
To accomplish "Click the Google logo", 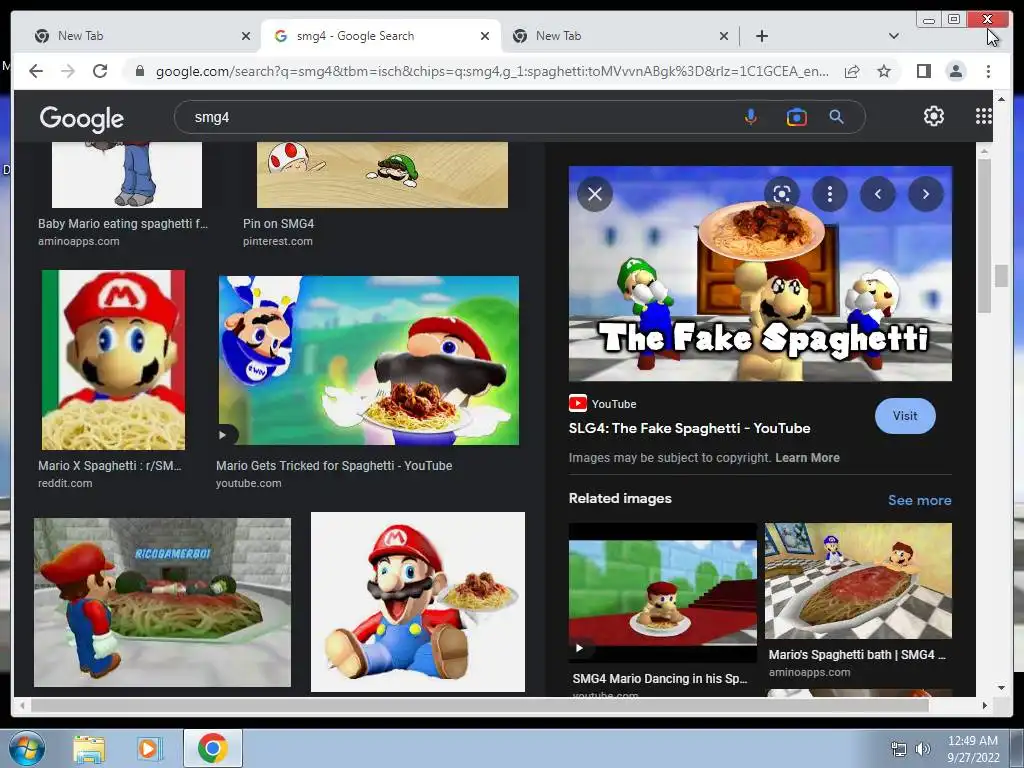I will (x=82, y=118).
